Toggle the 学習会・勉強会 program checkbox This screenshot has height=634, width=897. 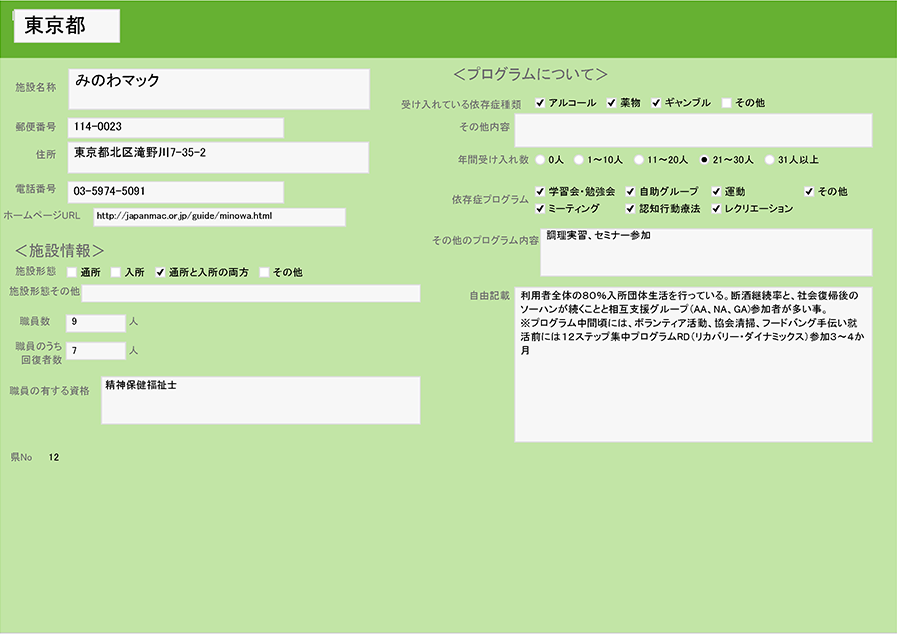[x=540, y=191]
